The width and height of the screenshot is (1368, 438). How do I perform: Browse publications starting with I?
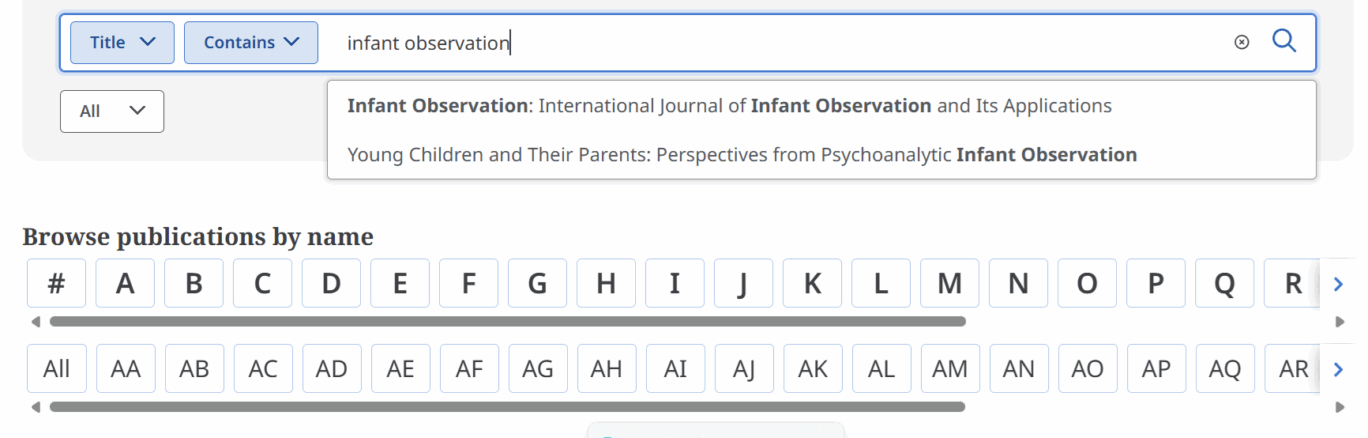(674, 284)
